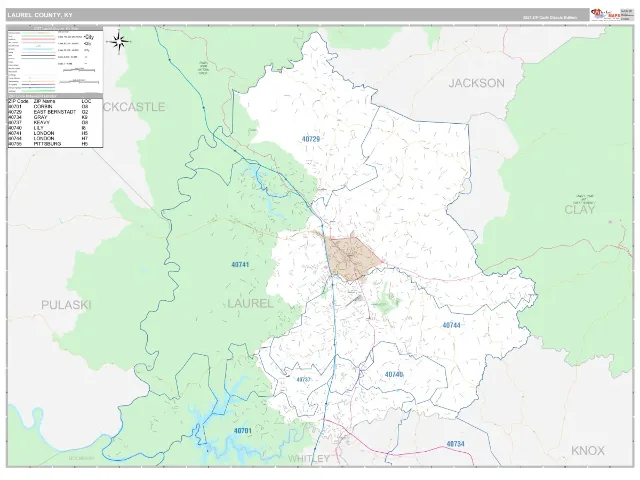Click the 'ZIP Name' column header
This screenshot has height=480, width=640.
tap(44, 101)
